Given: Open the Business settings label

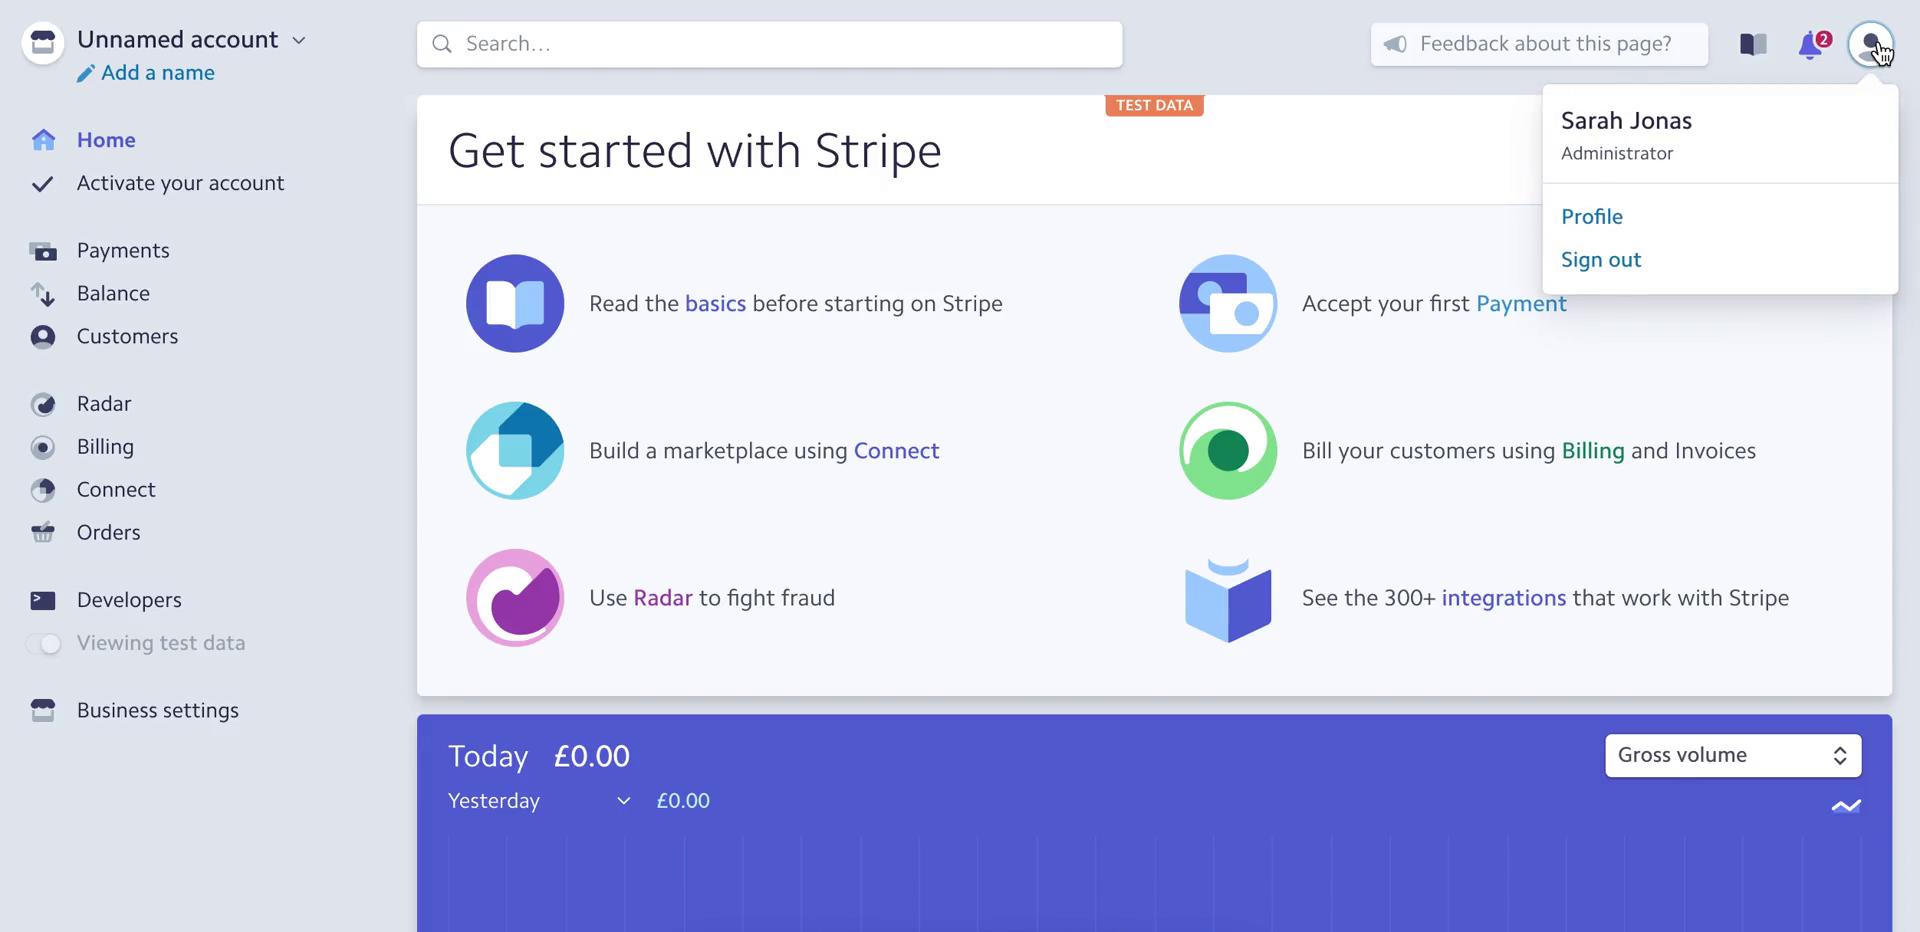Looking at the screenshot, I should pyautogui.click(x=158, y=711).
